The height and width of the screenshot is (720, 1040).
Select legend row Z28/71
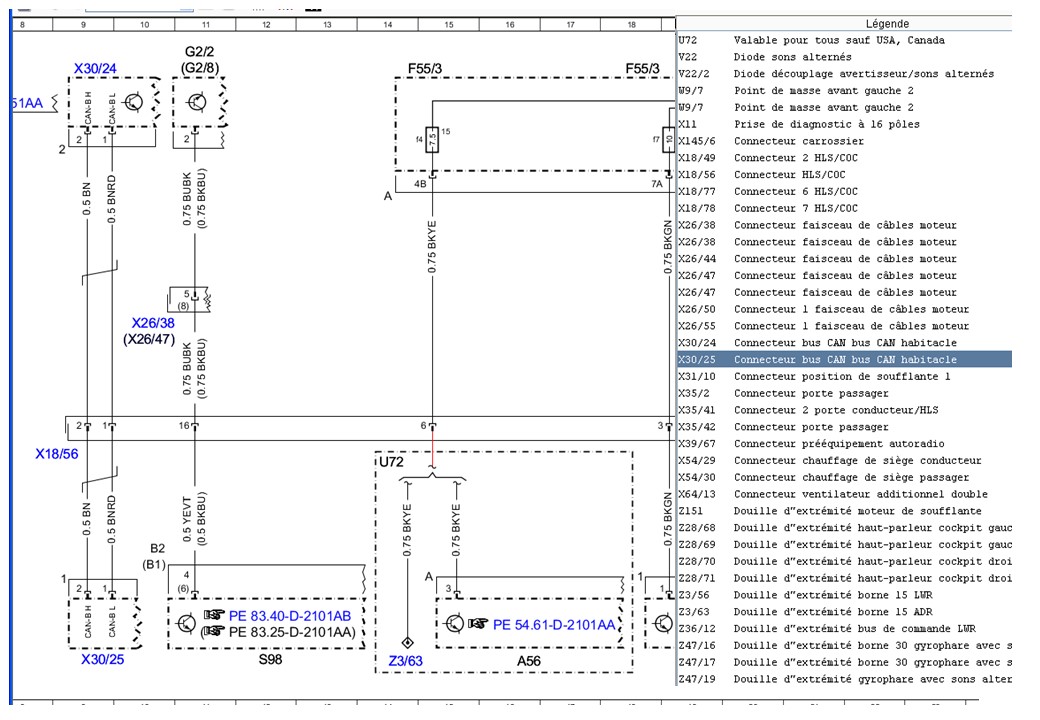844,578
